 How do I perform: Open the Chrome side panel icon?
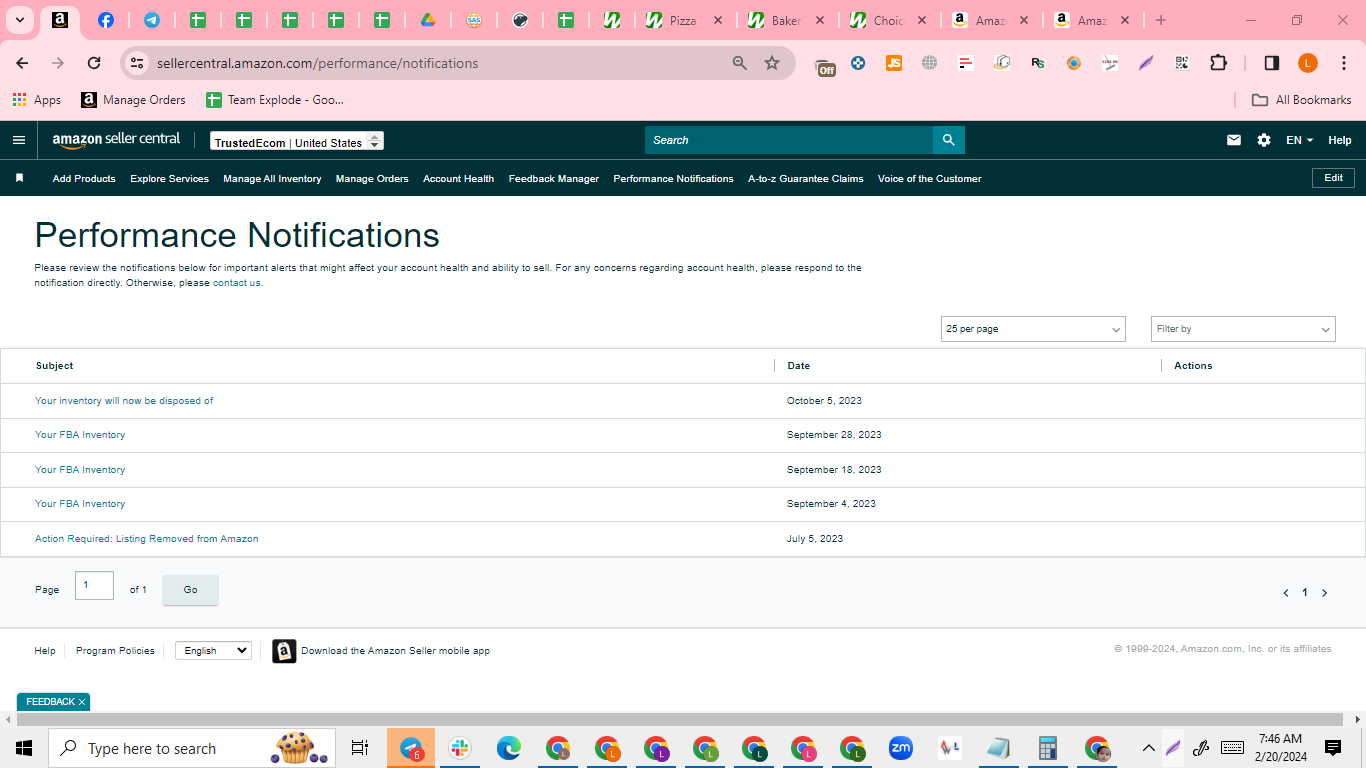coord(1272,63)
